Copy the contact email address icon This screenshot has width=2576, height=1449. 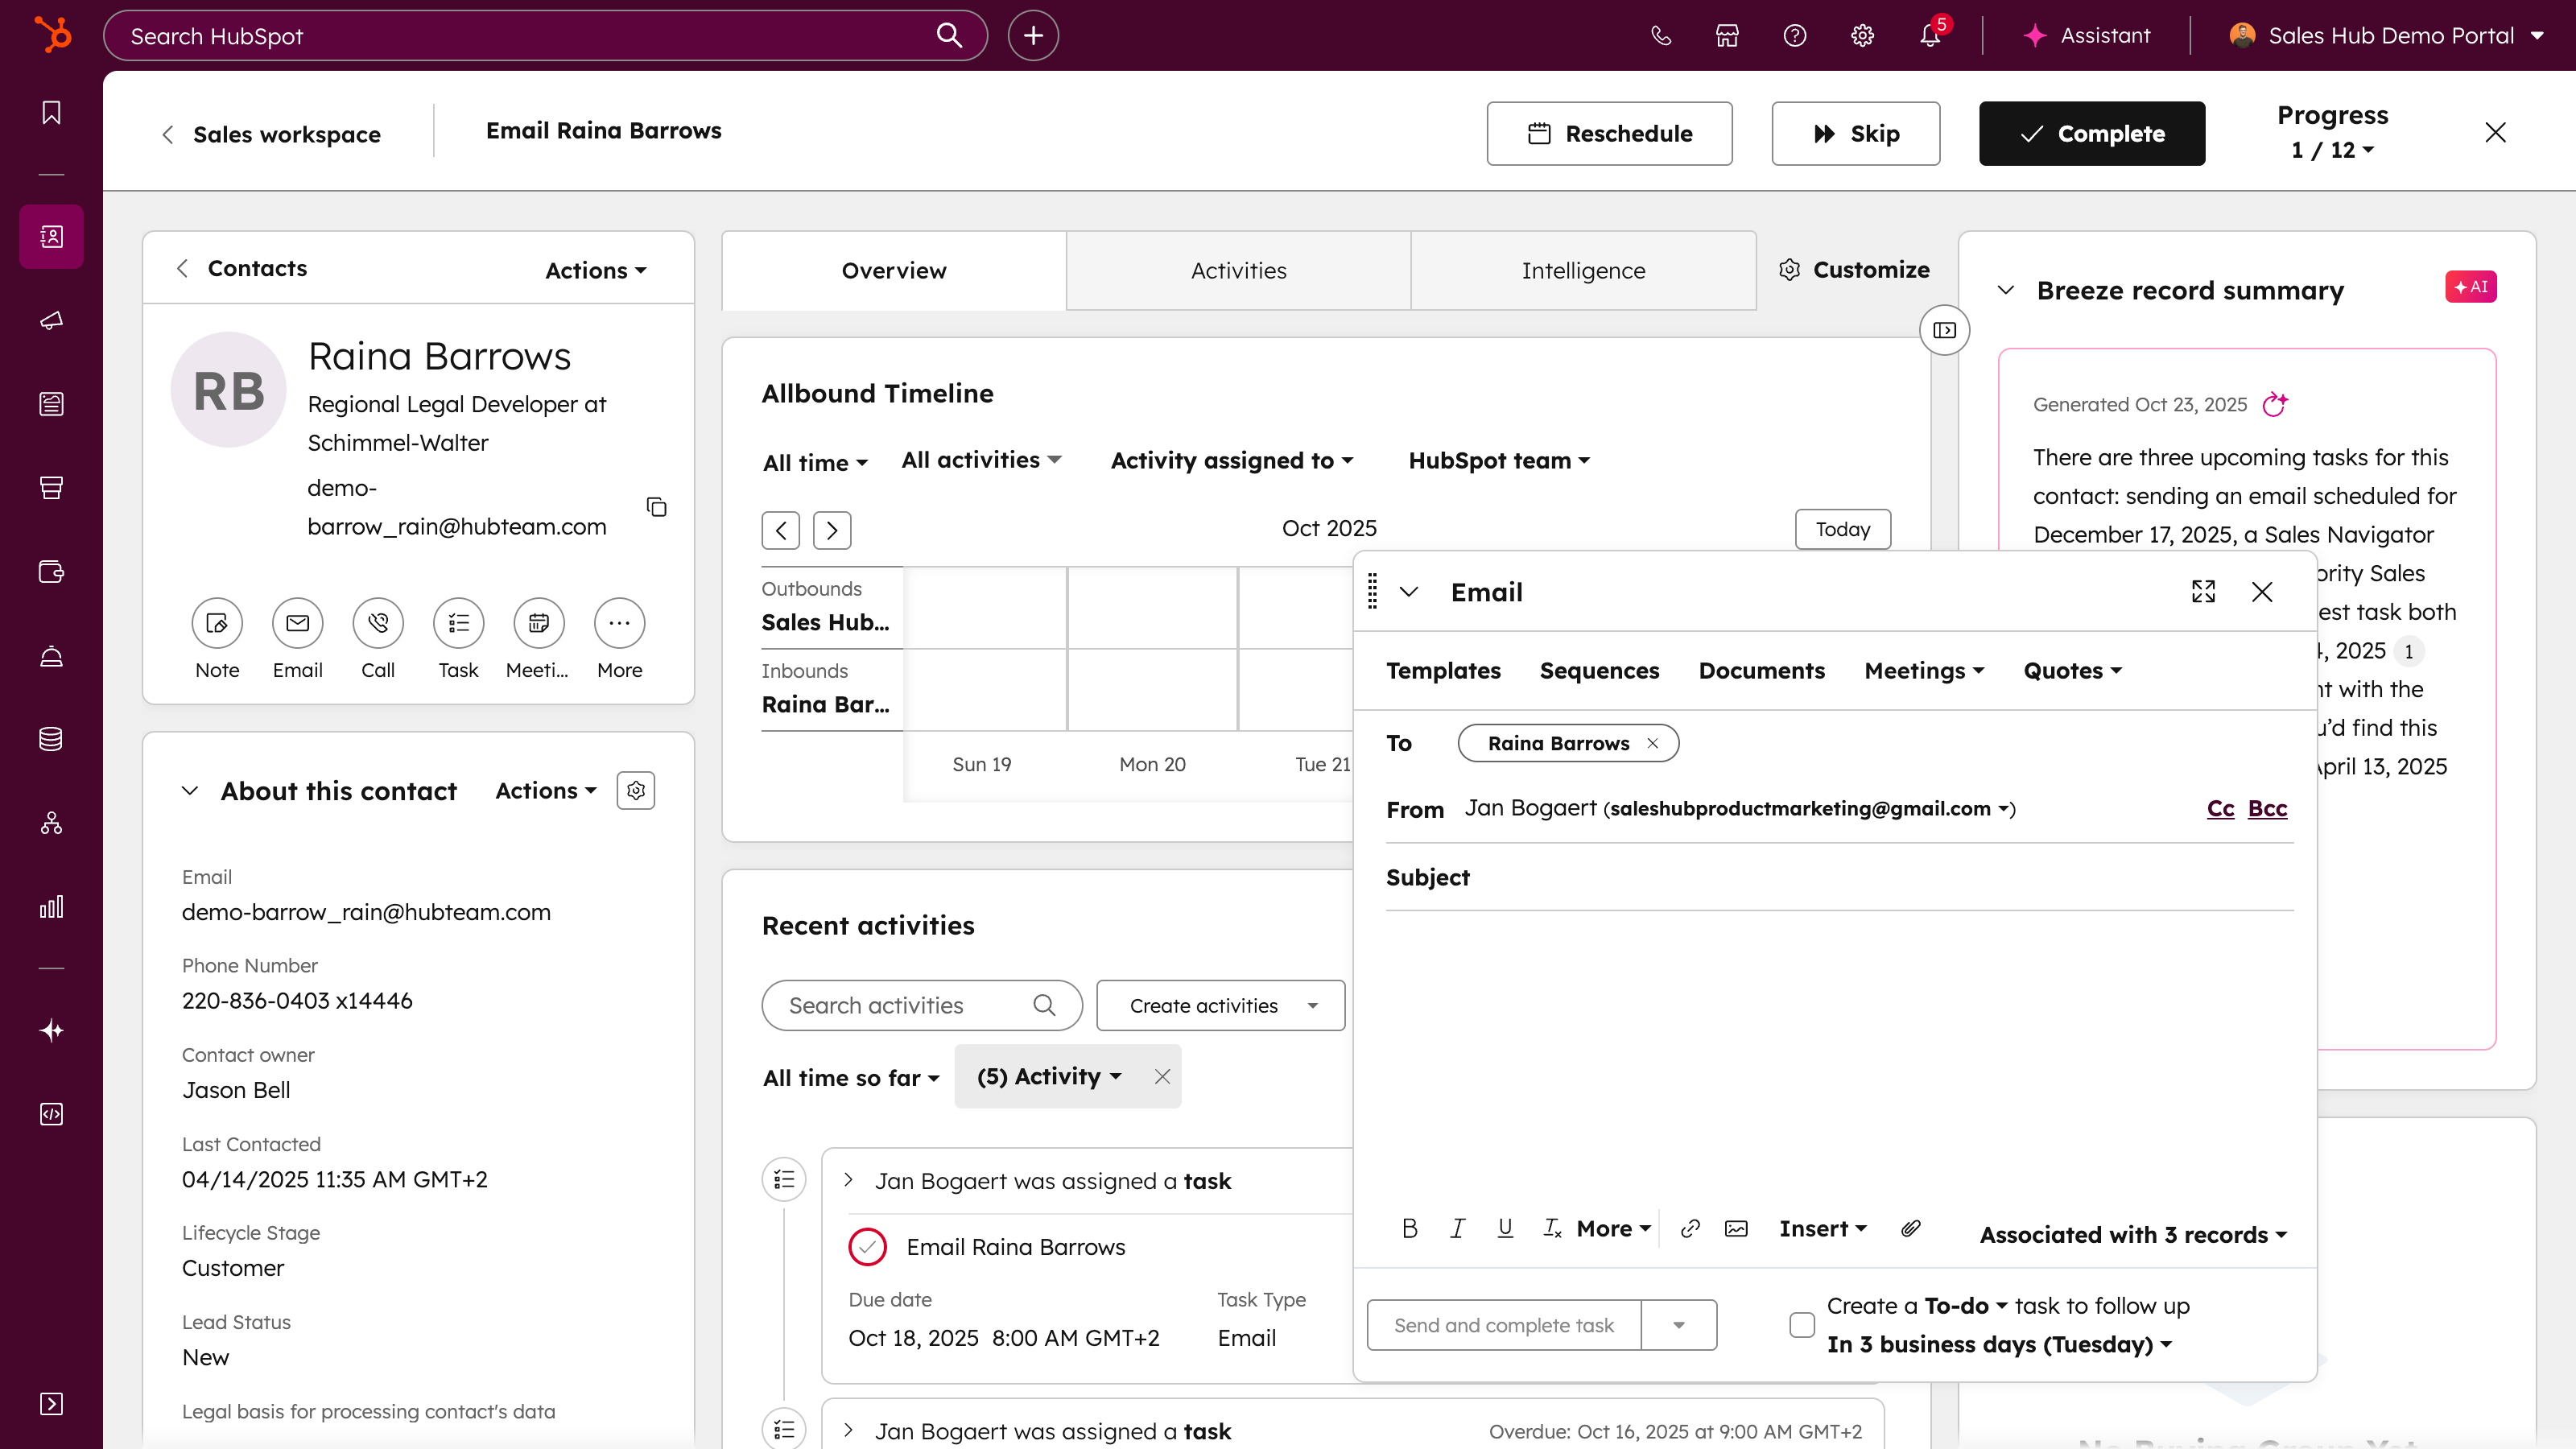[656, 507]
